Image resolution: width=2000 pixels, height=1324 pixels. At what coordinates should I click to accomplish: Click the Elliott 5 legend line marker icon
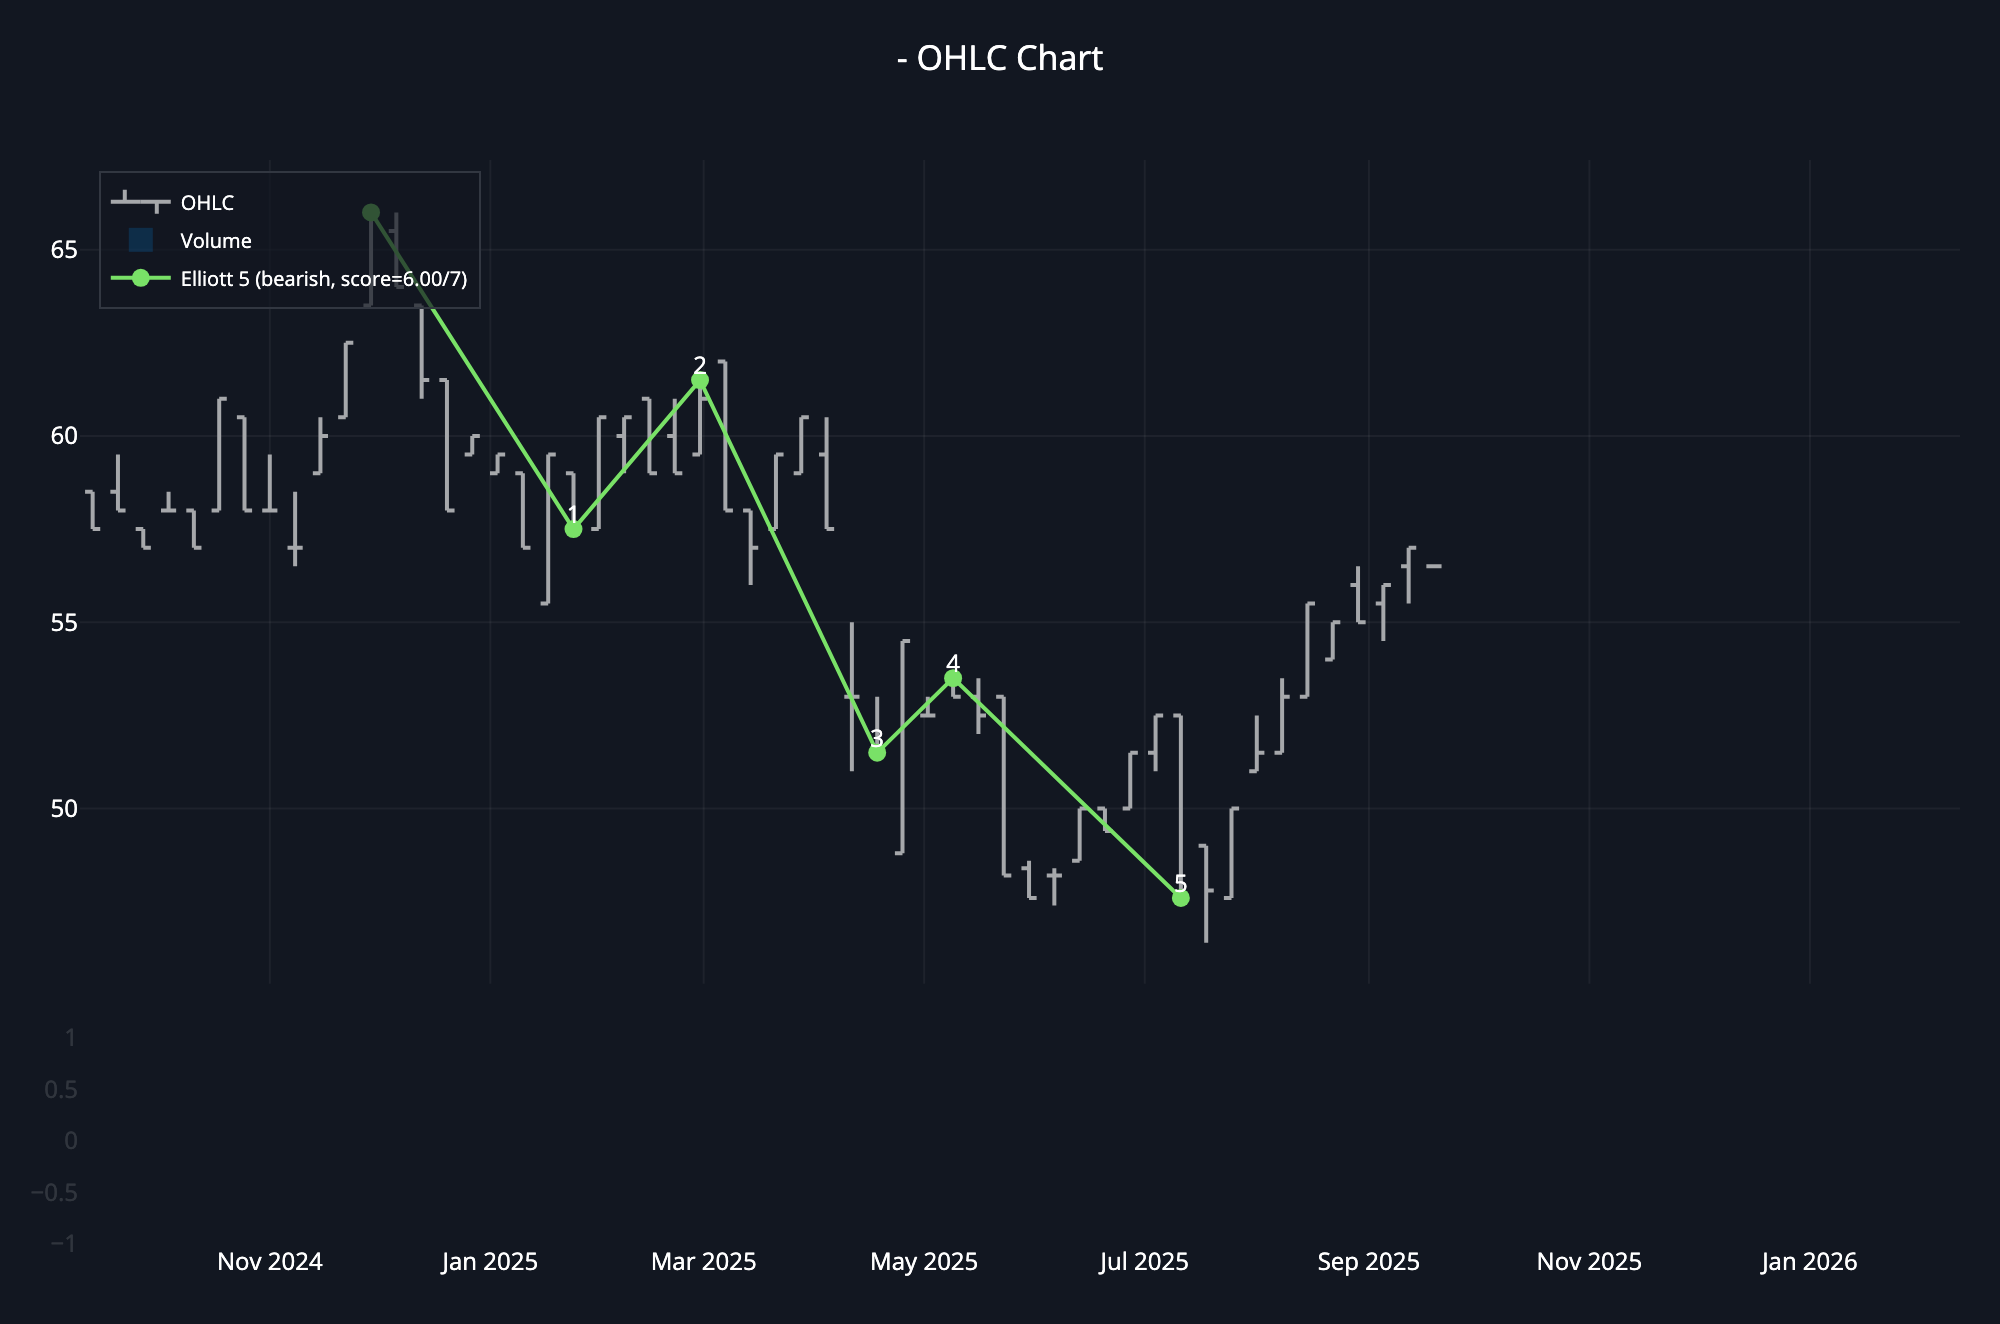coord(140,278)
